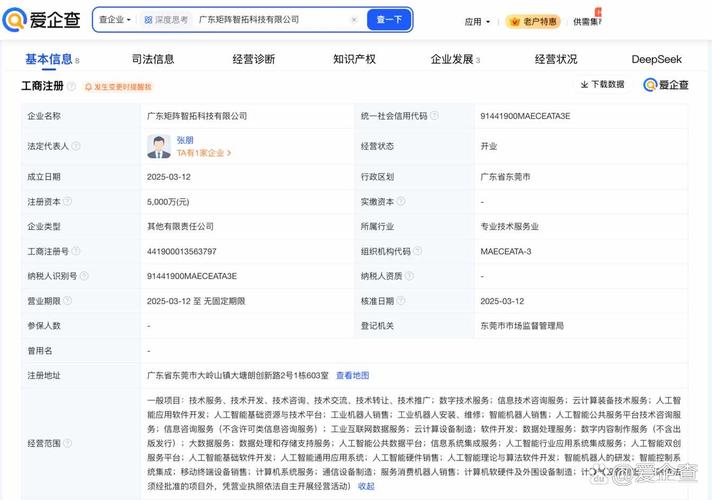
Task: Click help icon next to 纳税人识别号
Action: click(x=84, y=276)
